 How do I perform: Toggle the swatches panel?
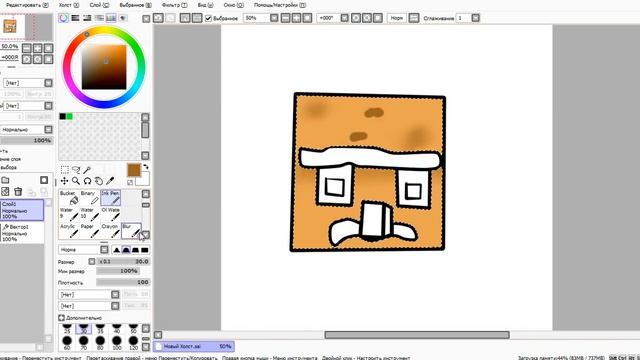[x=111, y=18]
